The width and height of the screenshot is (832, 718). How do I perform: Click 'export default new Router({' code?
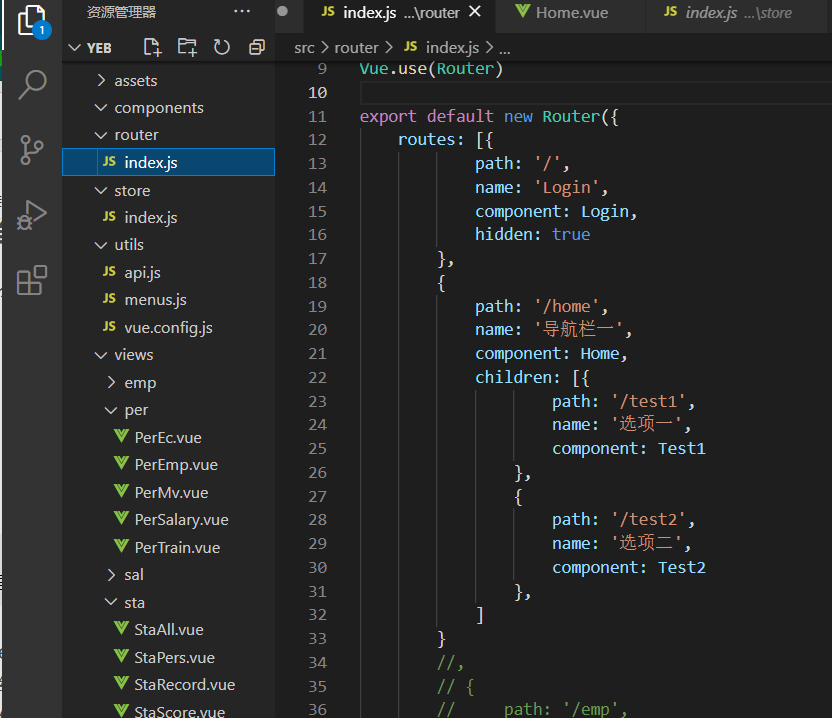489,116
